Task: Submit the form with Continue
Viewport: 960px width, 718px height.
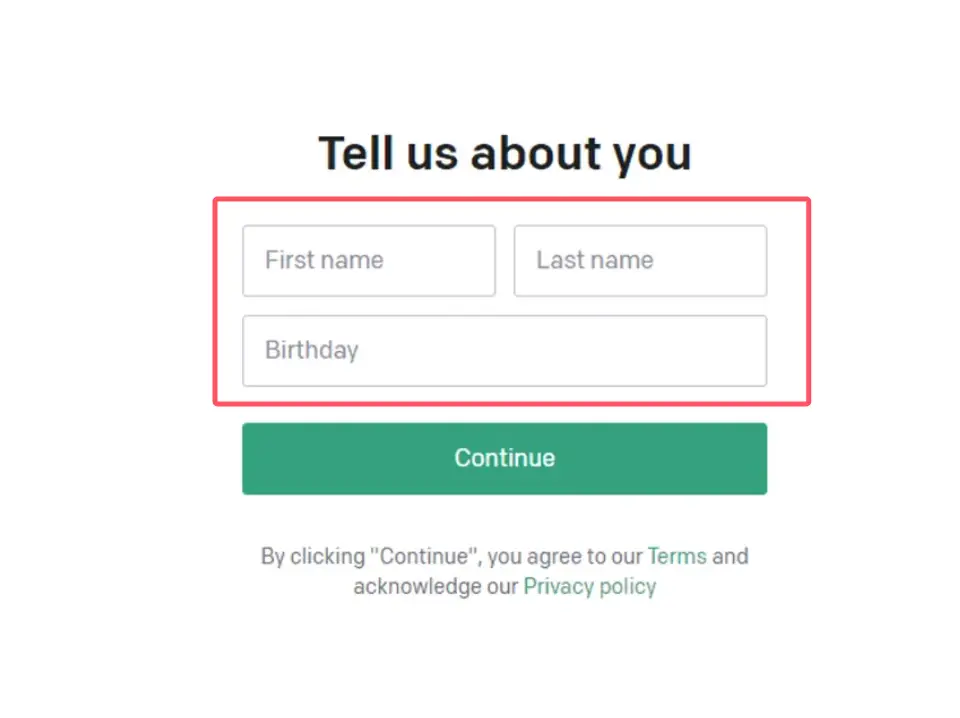Action: pos(504,458)
